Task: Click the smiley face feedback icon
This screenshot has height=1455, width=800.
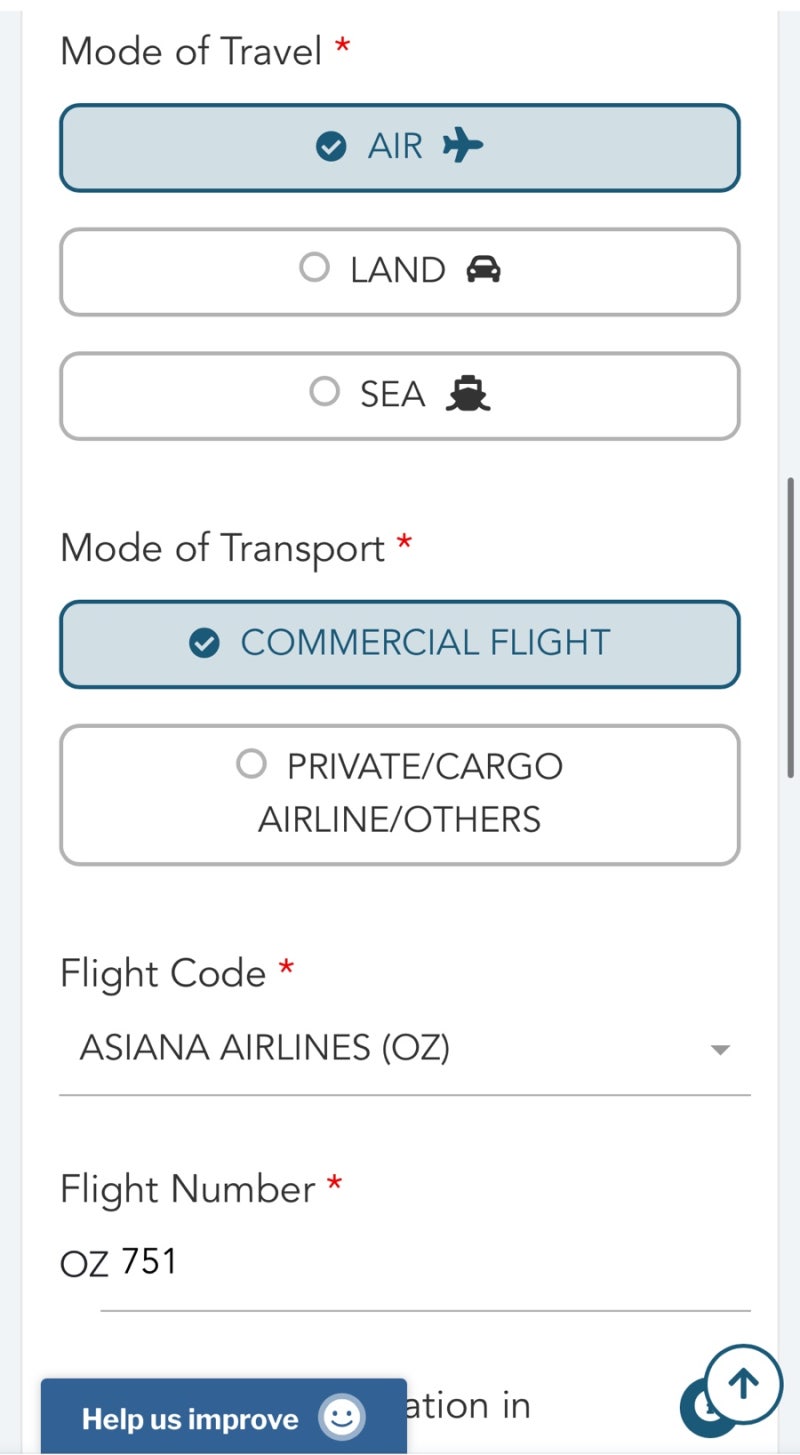Action: tap(342, 1417)
